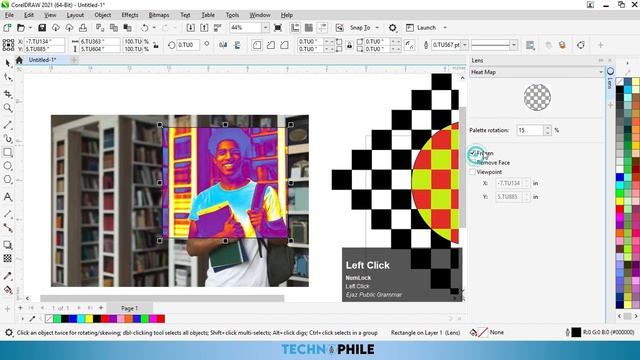640x360 pixels.
Task: Click the Undo arrow icon
Action: click(144, 28)
